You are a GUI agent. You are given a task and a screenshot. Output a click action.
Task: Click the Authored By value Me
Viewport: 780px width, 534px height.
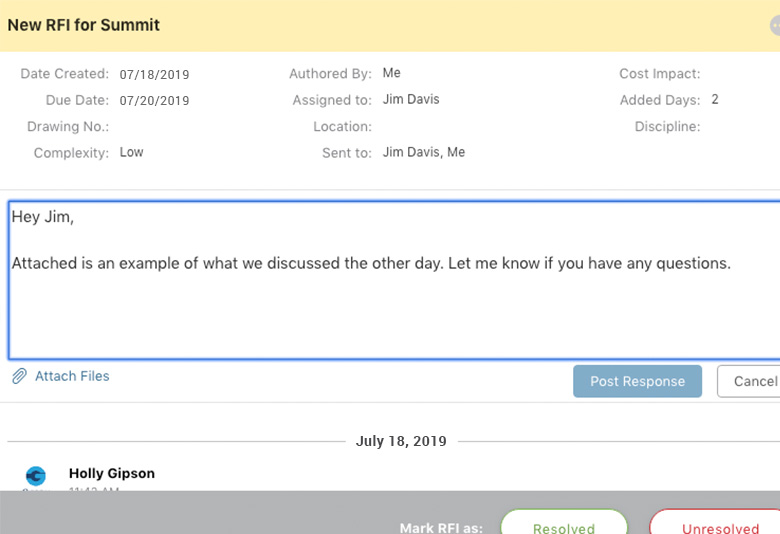tap(391, 73)
